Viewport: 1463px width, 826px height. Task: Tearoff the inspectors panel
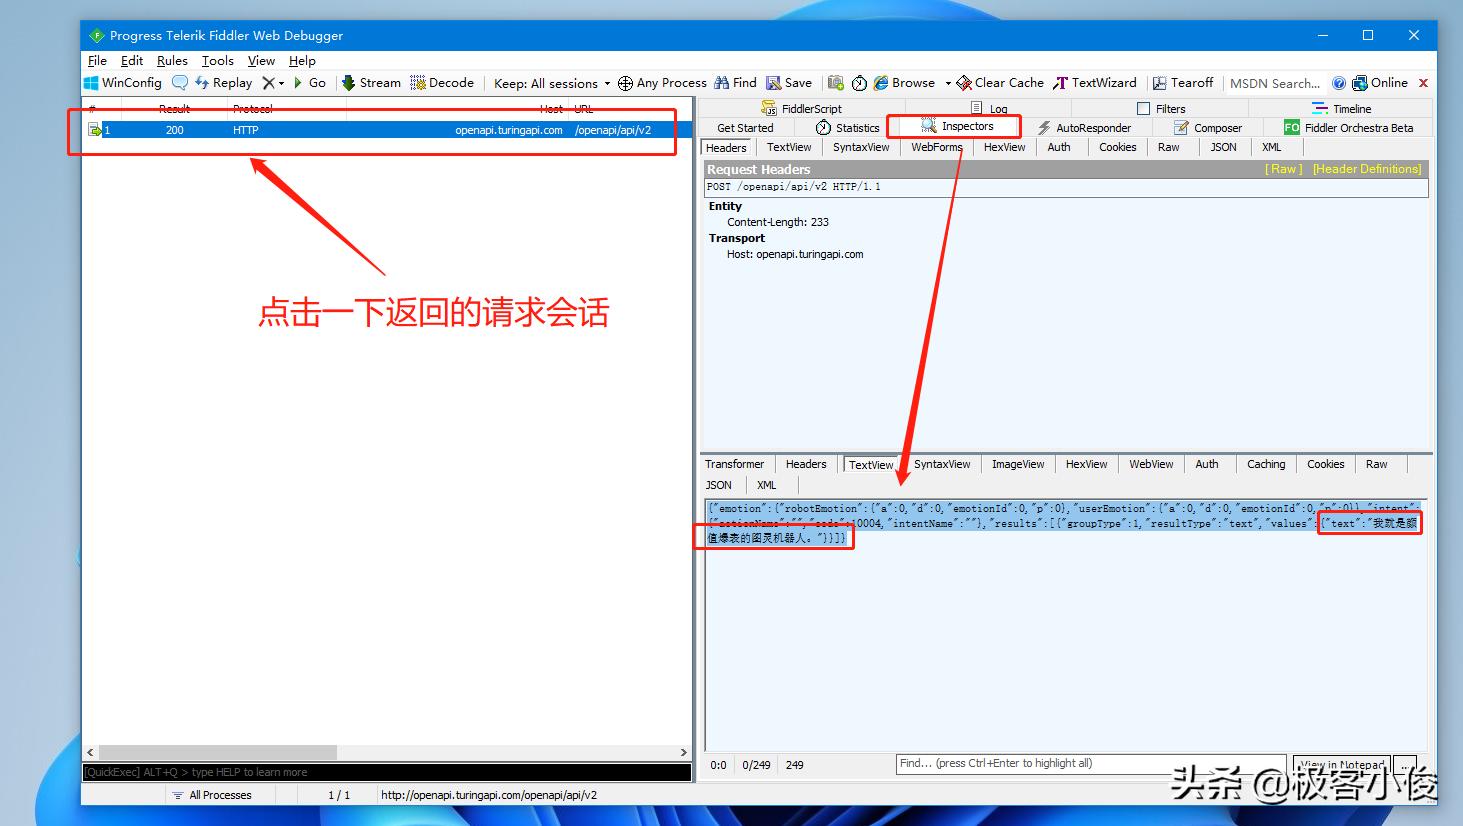pyautogui.click(x=1182, y=83)
